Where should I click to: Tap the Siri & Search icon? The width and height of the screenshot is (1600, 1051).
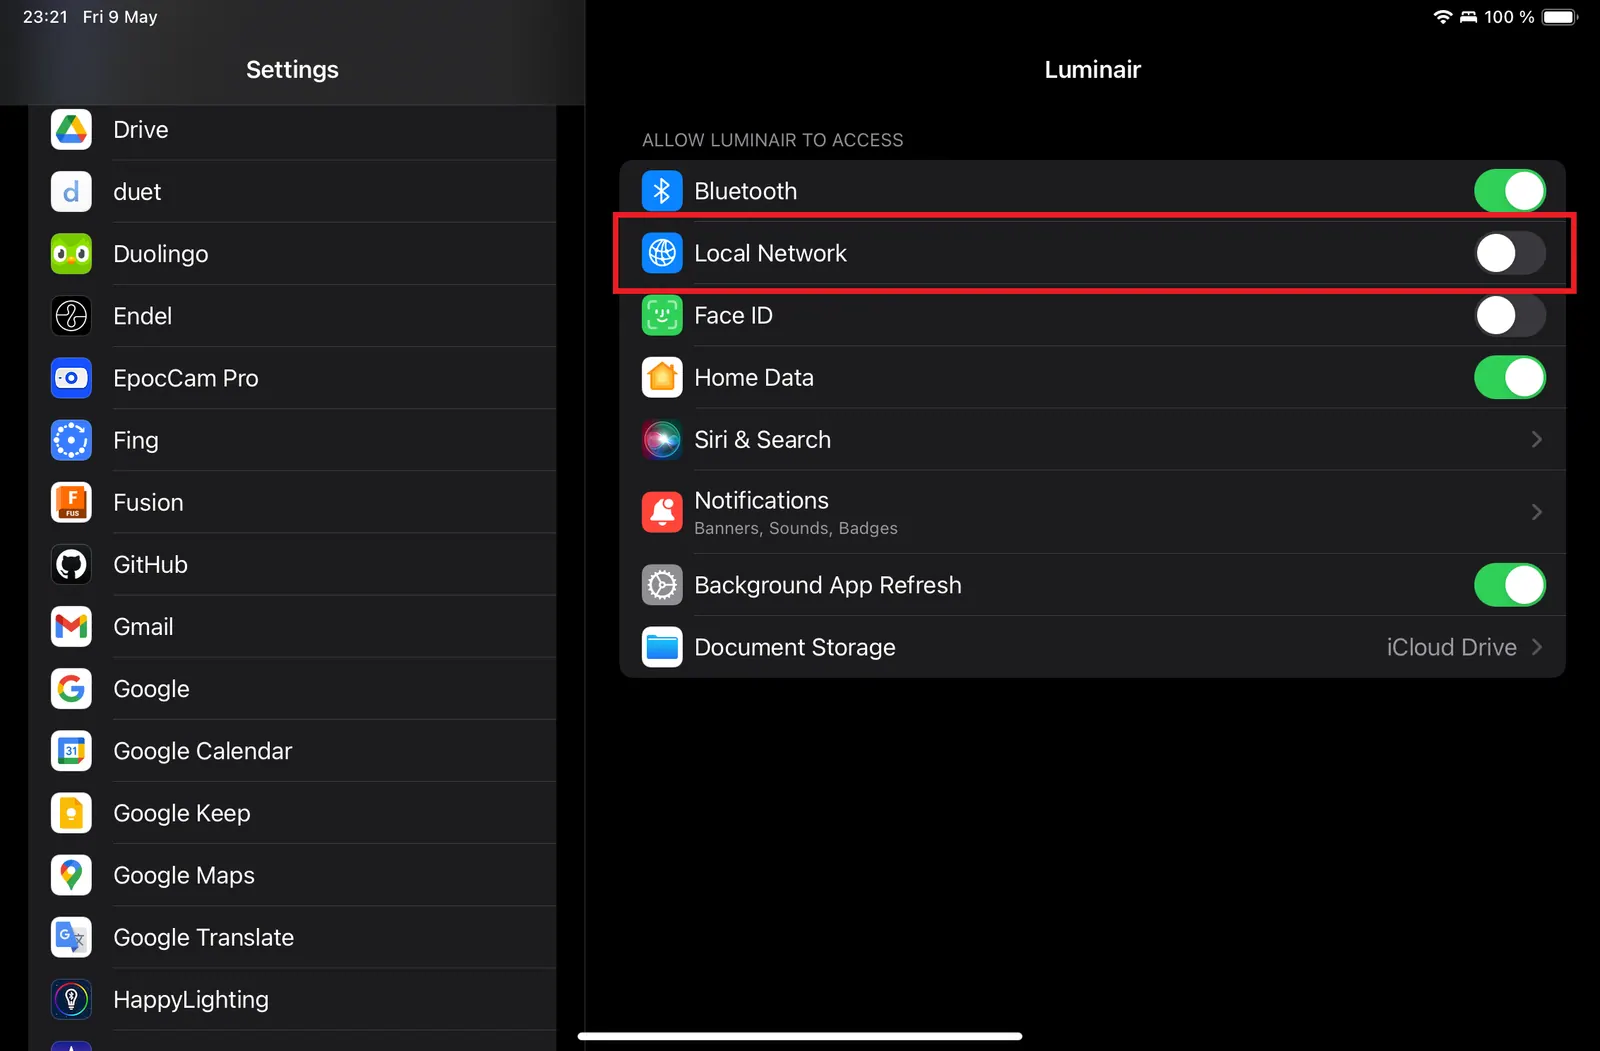tap(662, 440)
